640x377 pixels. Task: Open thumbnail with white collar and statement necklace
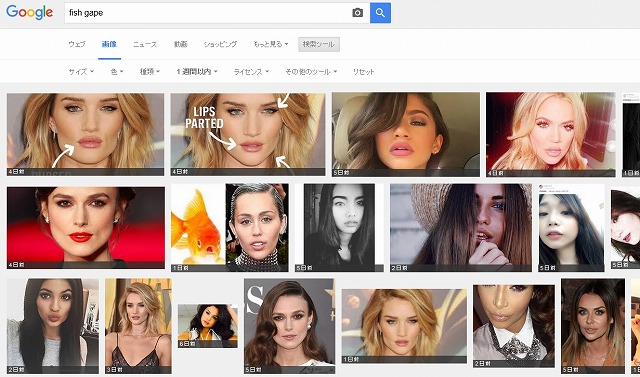click(x=514, y=326)
